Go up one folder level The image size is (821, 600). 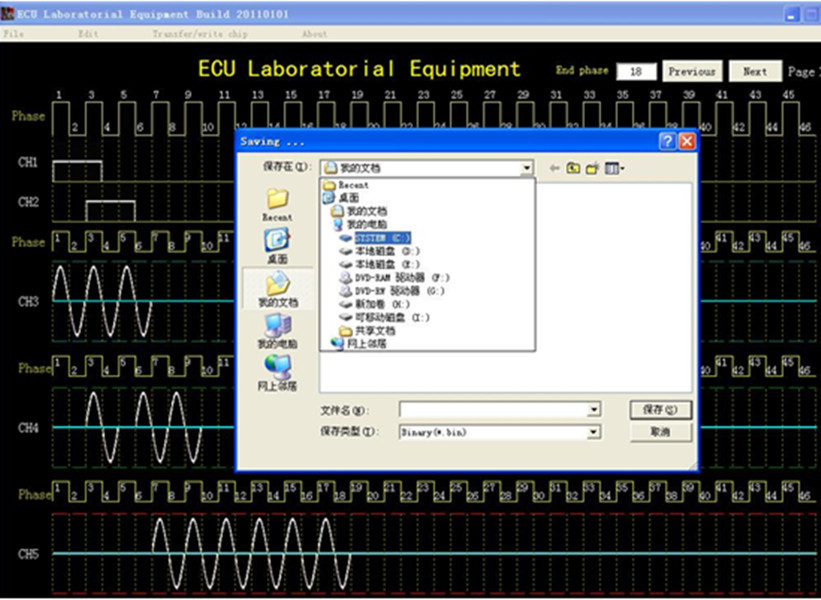(x=573, y=168)
